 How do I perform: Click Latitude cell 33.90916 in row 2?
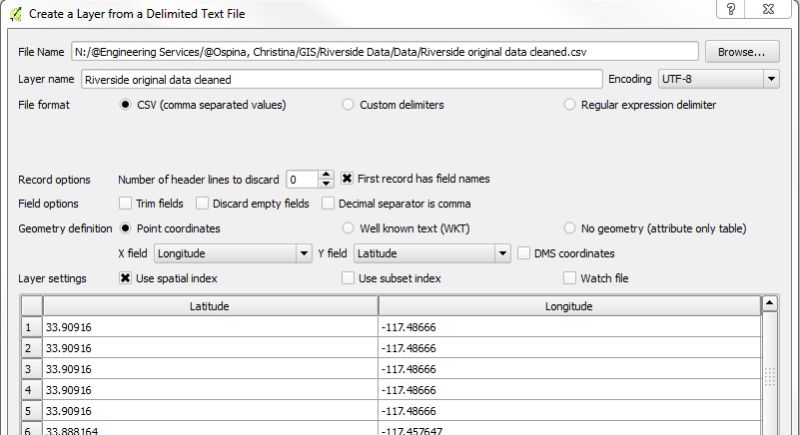(210, 348)
